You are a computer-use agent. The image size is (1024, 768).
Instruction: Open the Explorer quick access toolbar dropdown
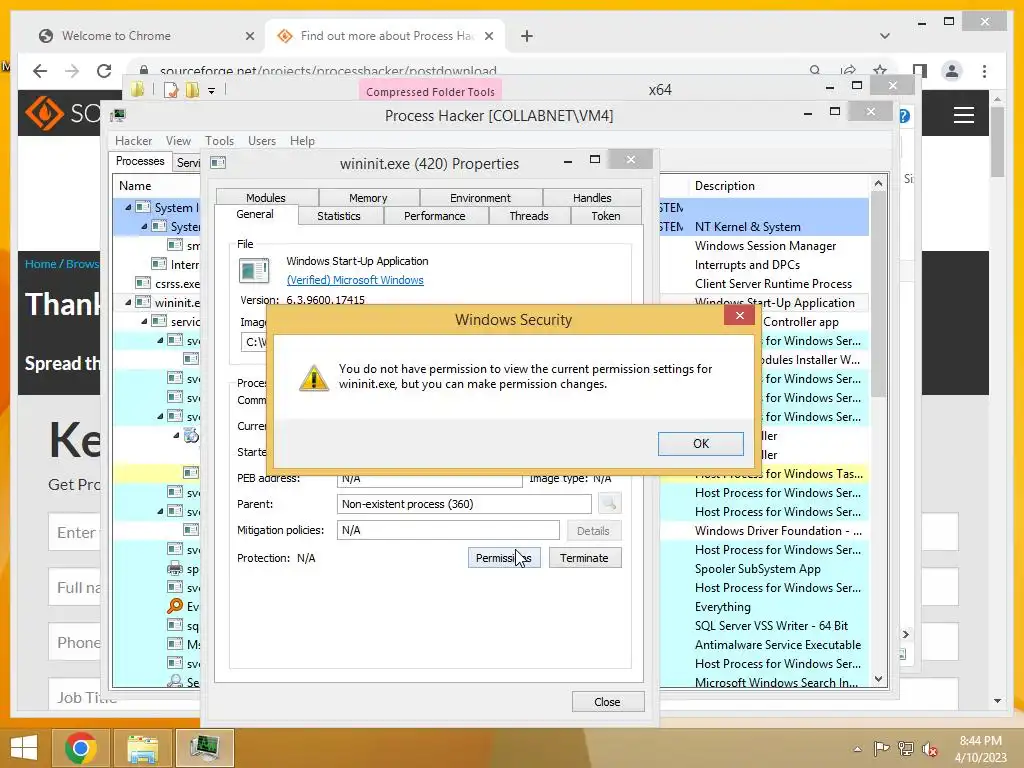212,91
